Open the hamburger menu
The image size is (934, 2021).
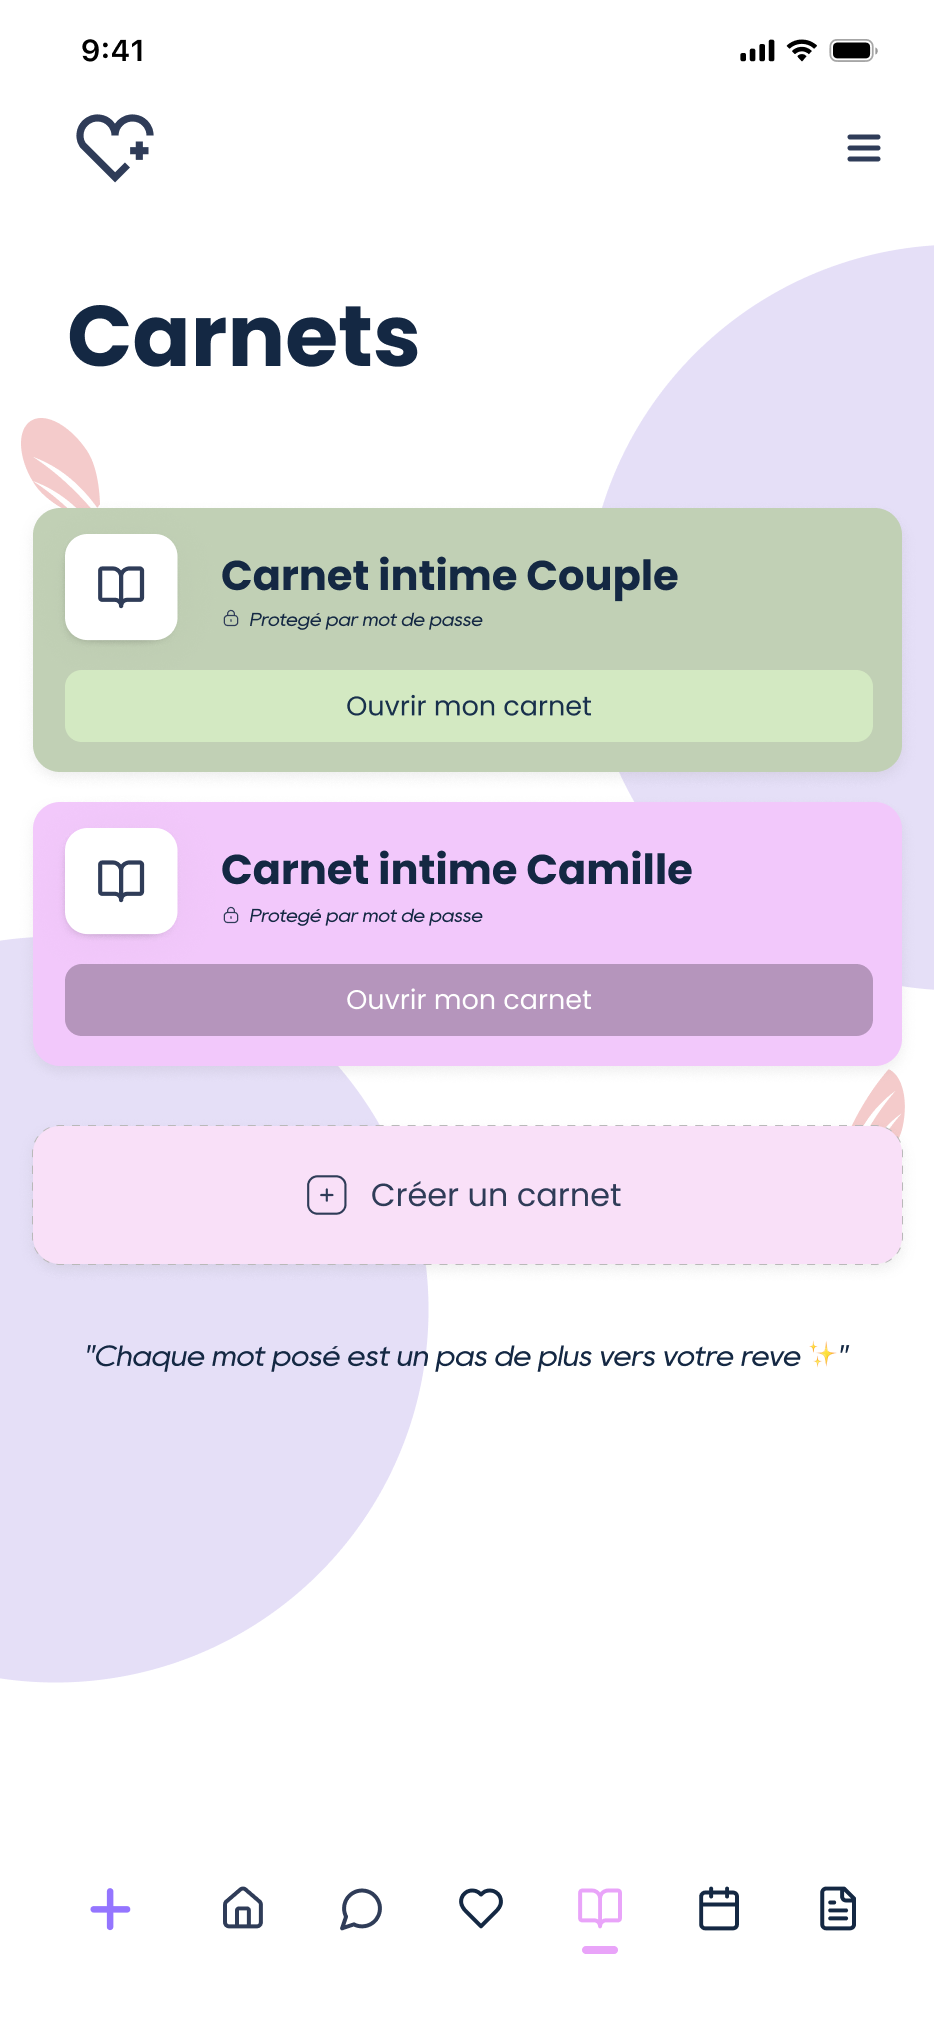[863, 148]
